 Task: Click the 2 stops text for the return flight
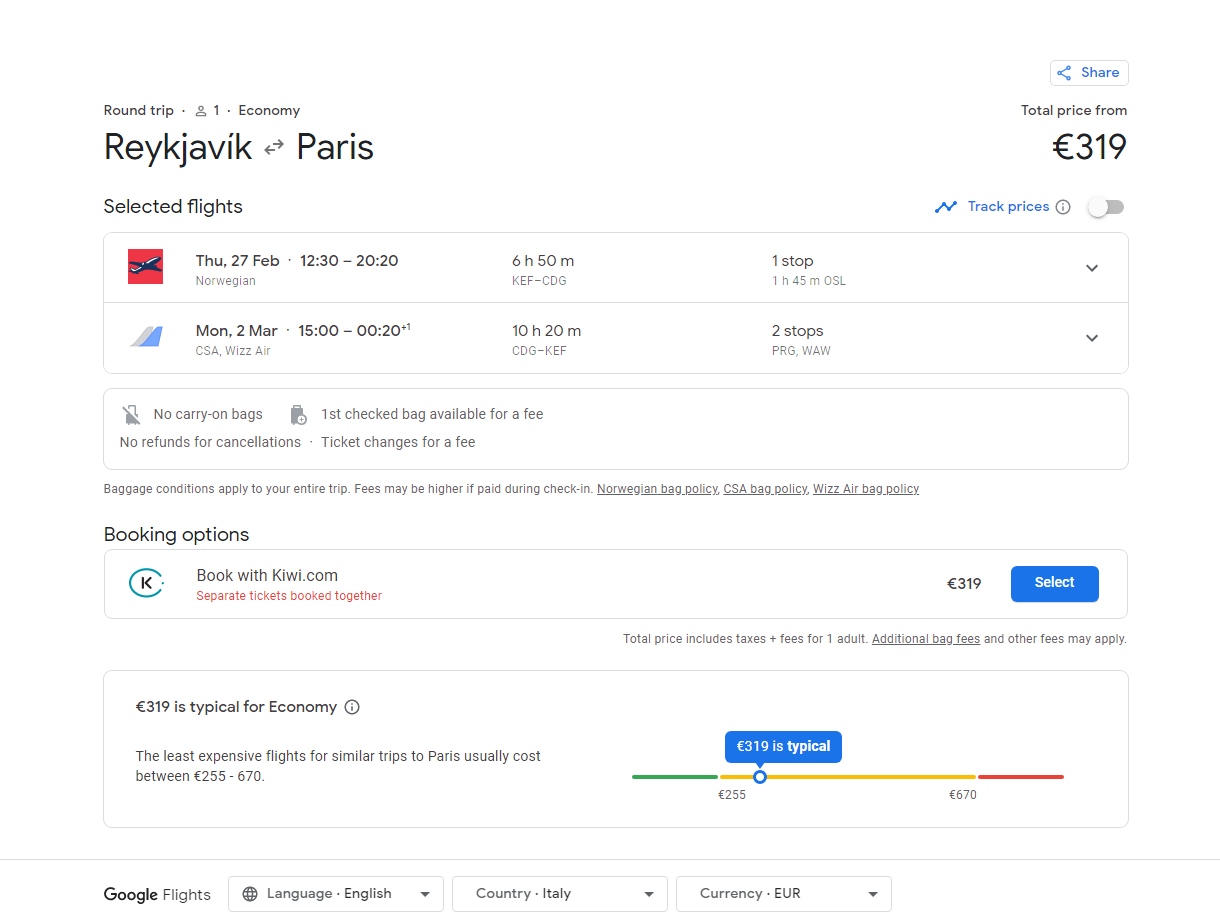click(798, 331)
